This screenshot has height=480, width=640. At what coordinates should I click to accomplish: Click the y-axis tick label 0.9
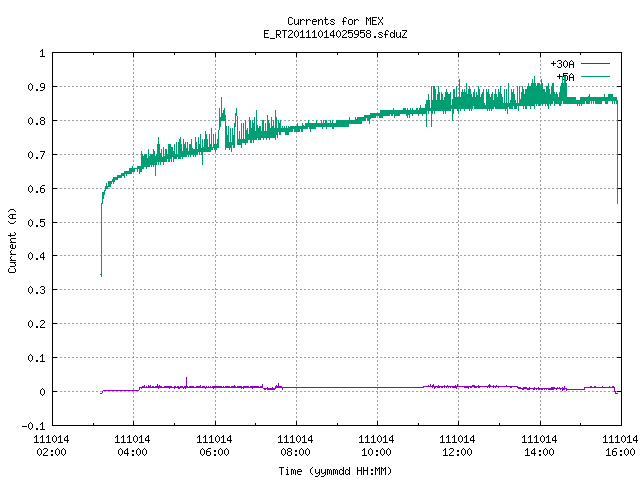pos(36,87)
